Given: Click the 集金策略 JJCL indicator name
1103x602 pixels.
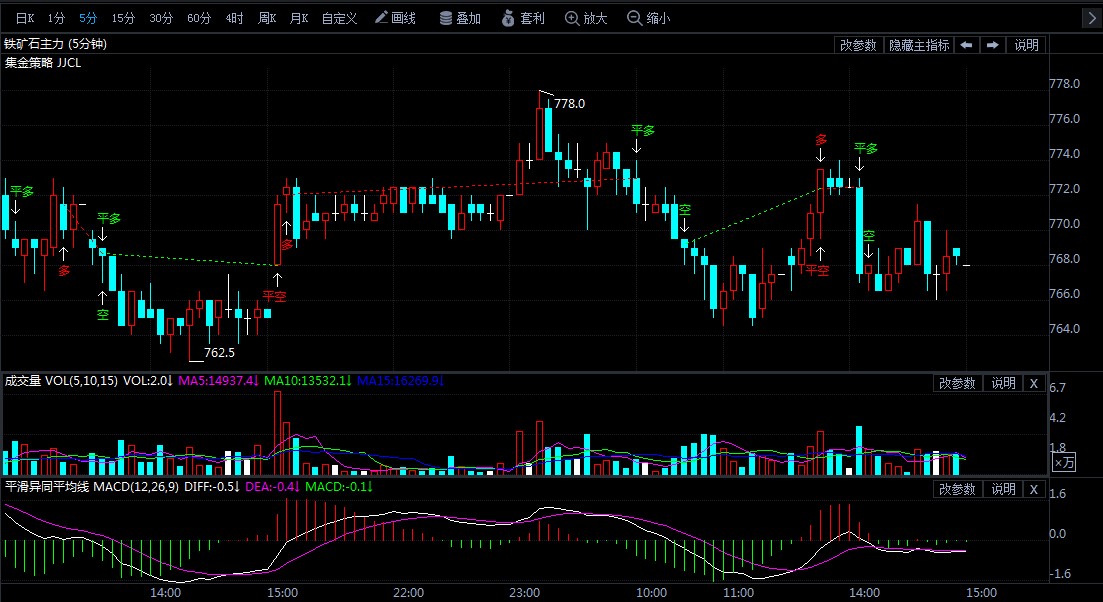Looking at the screenshot, I should (43, 63).
